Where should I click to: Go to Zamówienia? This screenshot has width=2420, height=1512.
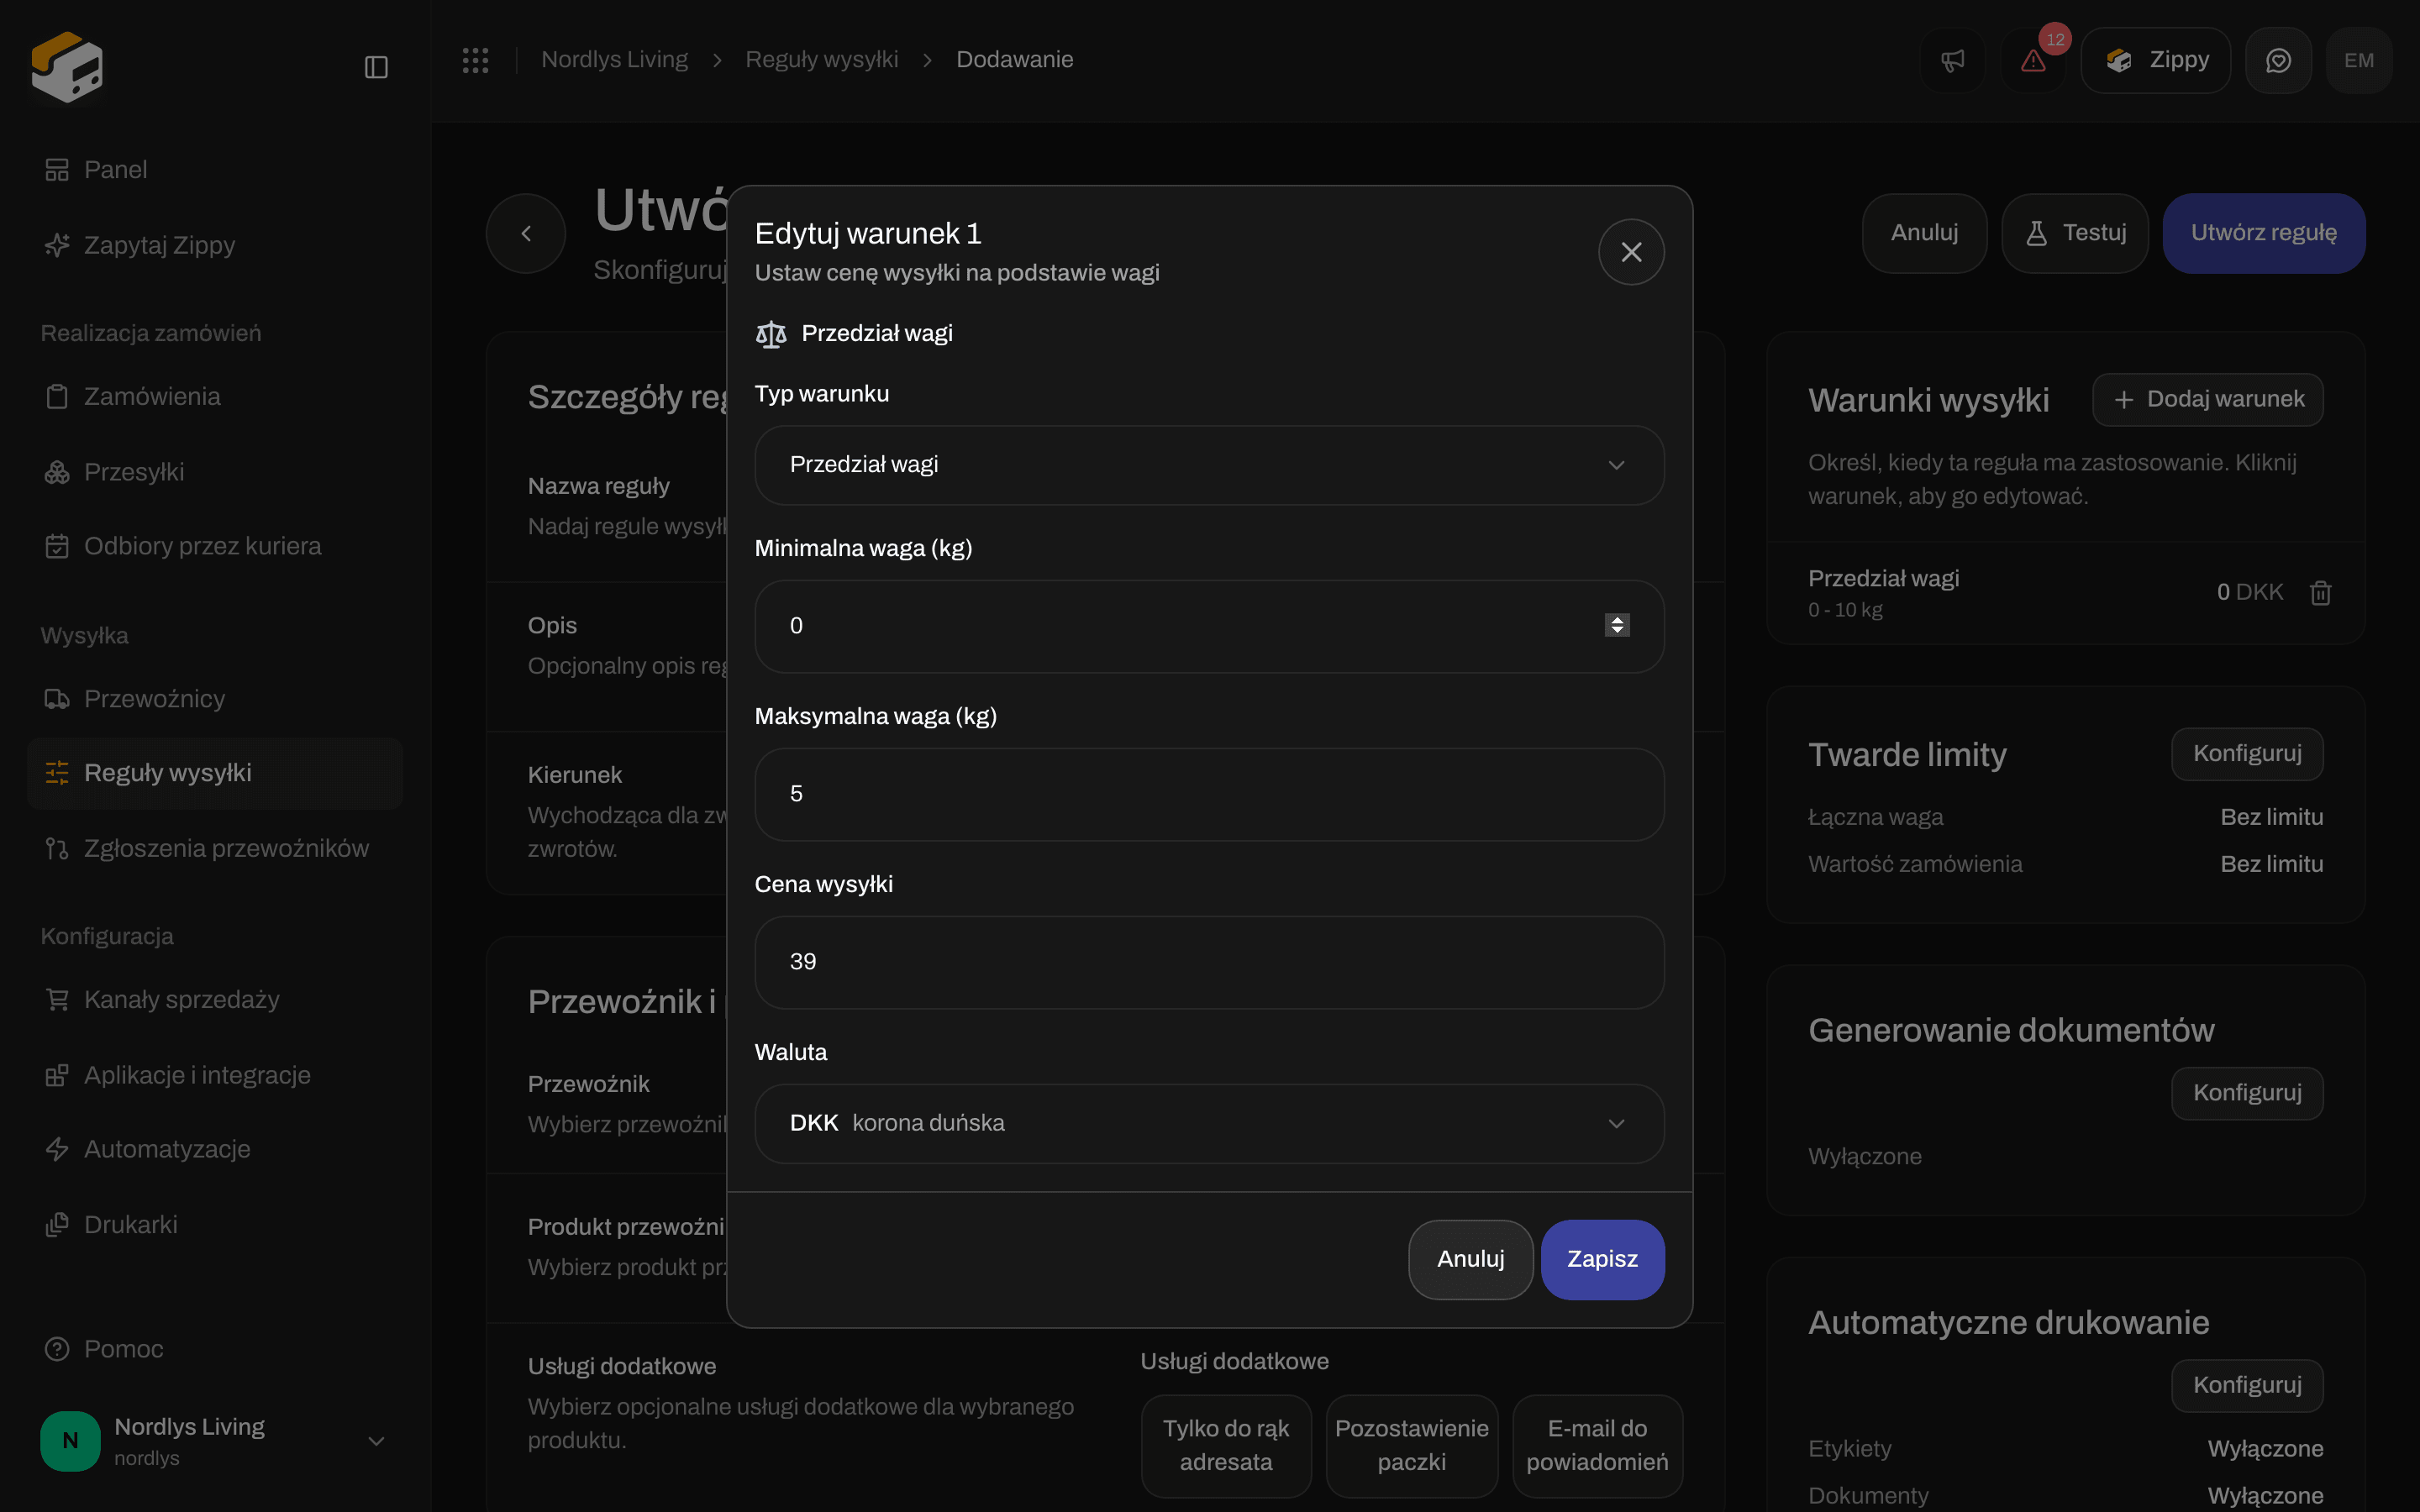pos(215,396)
